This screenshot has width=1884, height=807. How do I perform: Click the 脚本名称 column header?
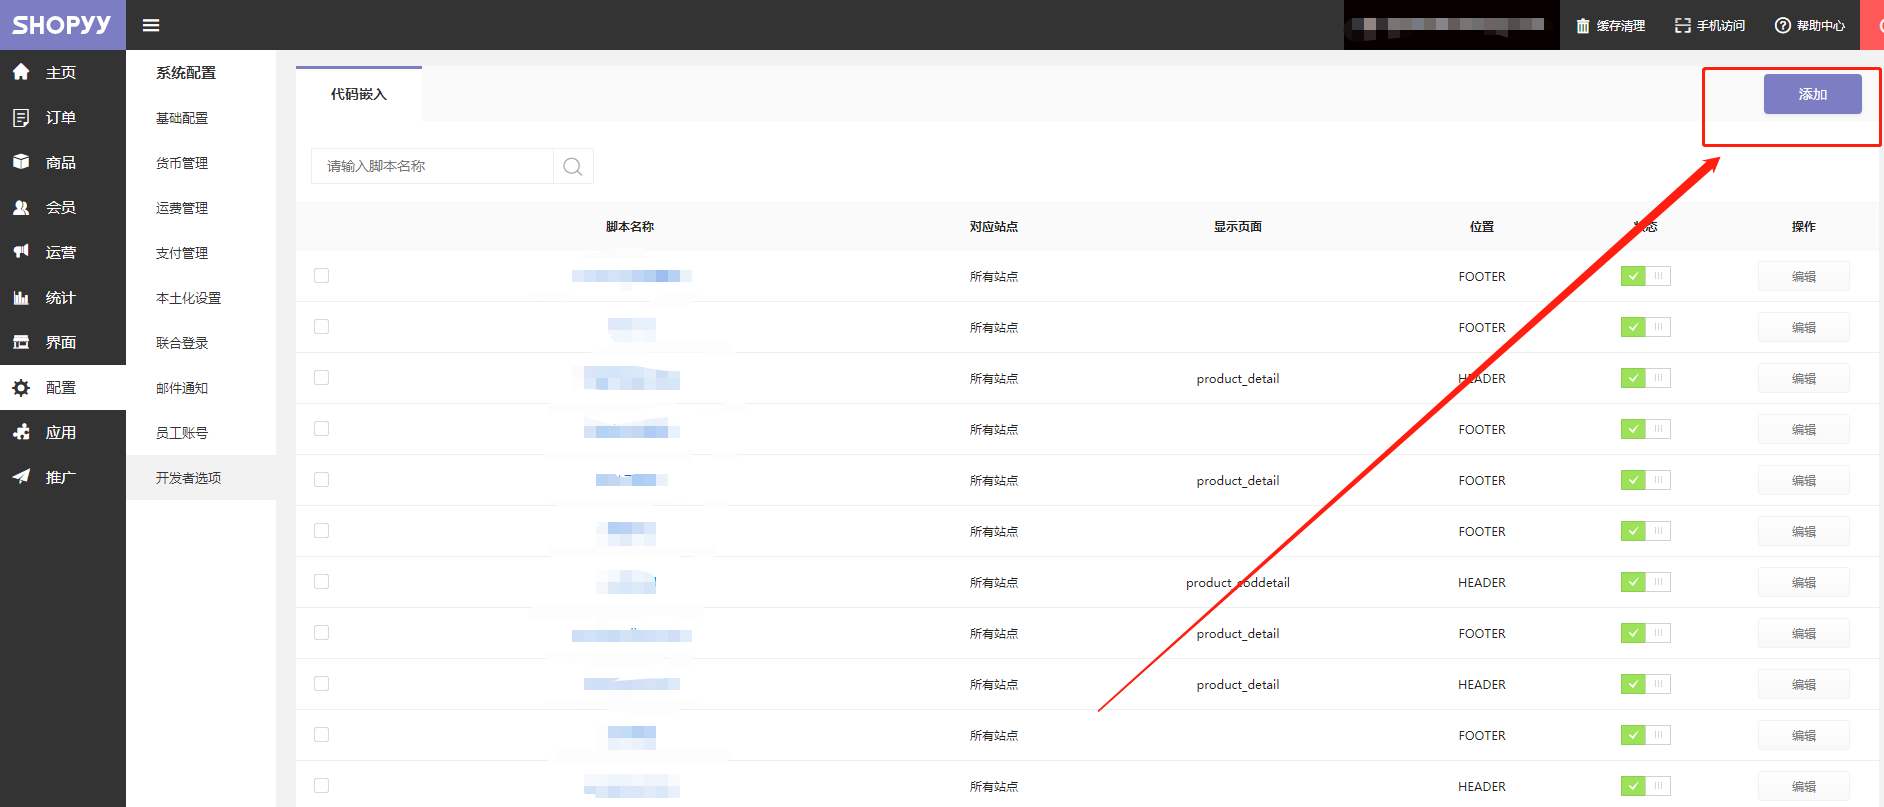[630, 227]
